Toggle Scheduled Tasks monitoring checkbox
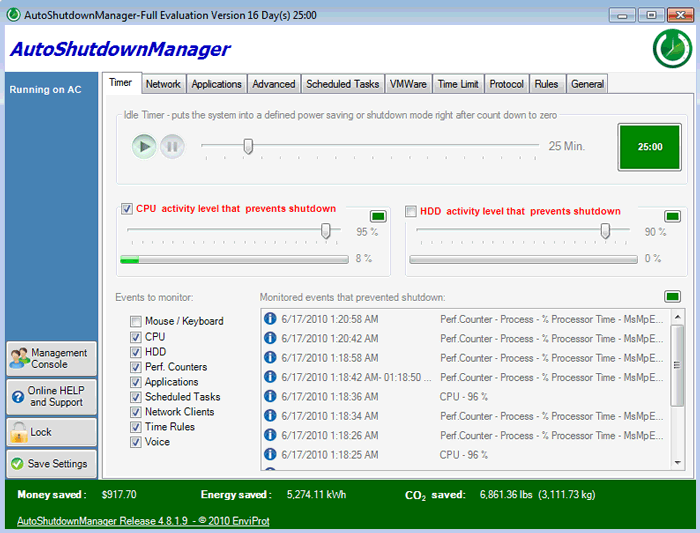The image size is (700, 533). click(x=136, y=397)
